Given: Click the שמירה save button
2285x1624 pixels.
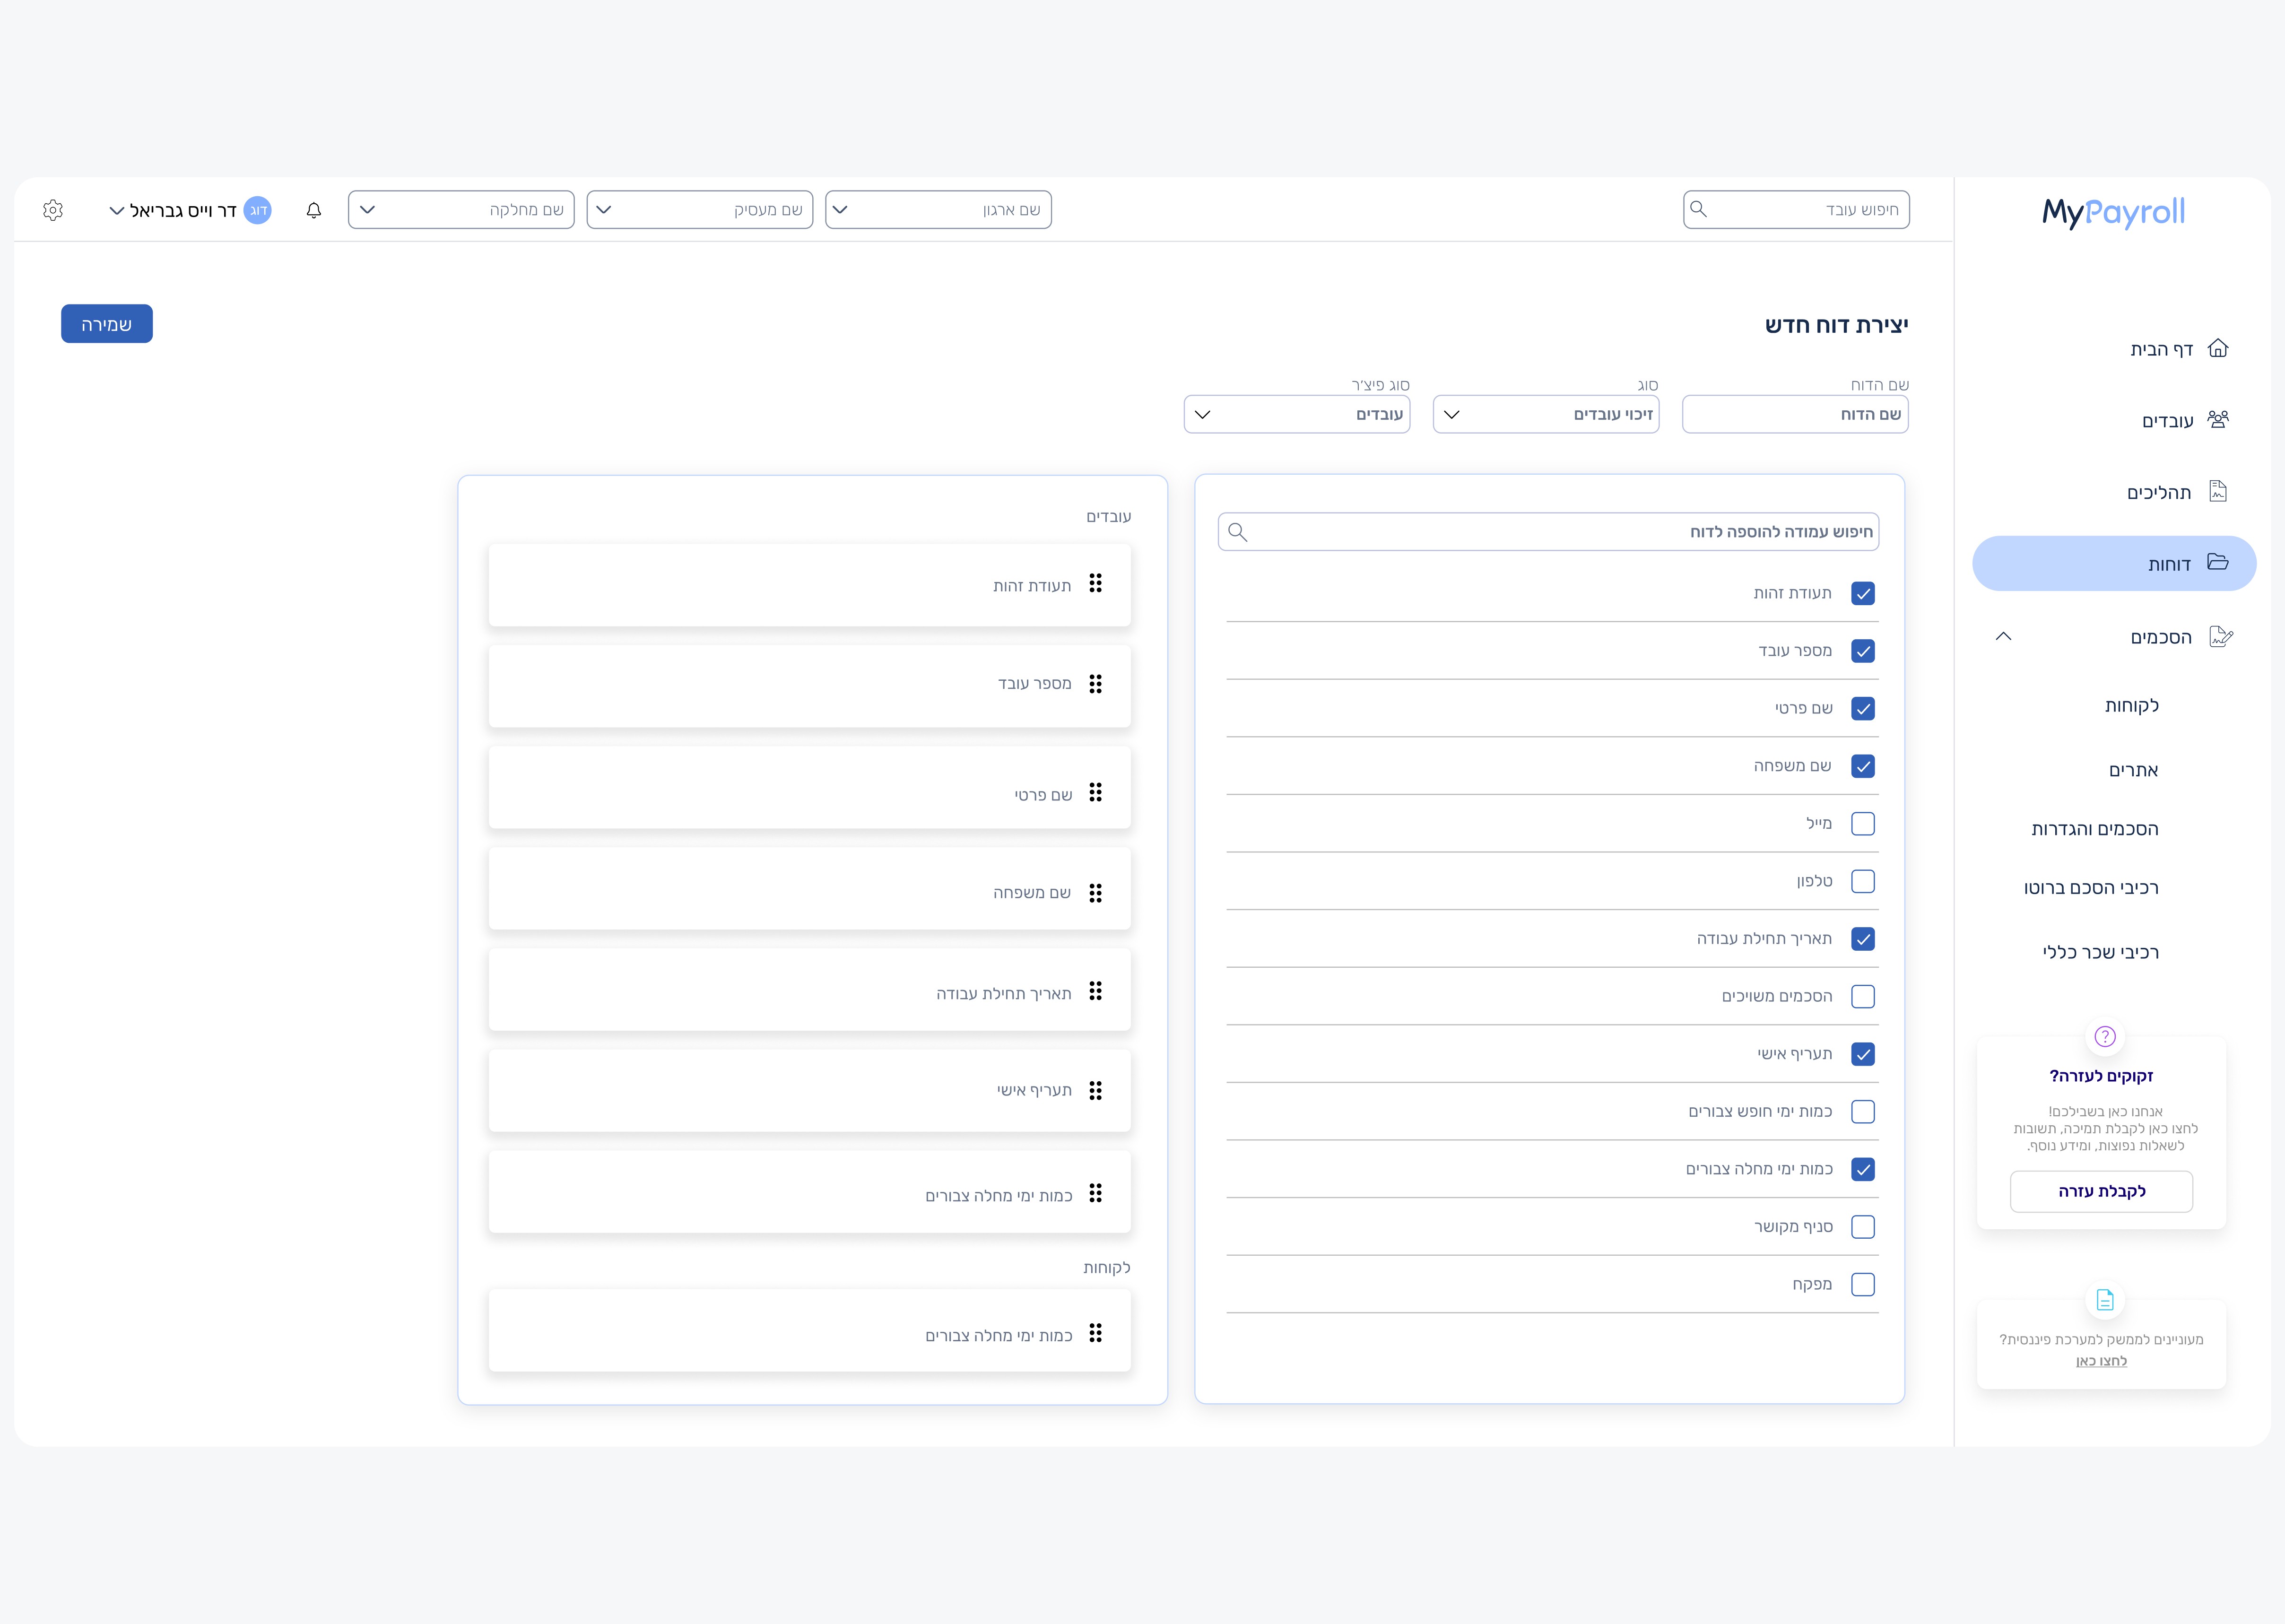Looking at the screenshot, I should [x=107, y=324].
